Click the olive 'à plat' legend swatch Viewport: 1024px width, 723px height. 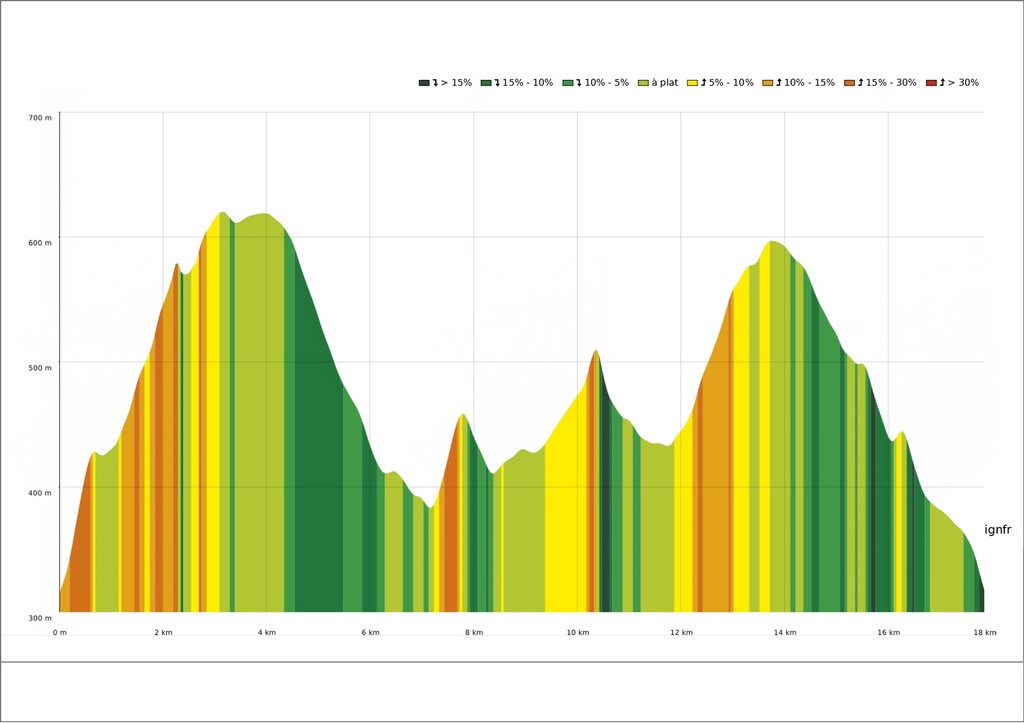coord(643,83)
